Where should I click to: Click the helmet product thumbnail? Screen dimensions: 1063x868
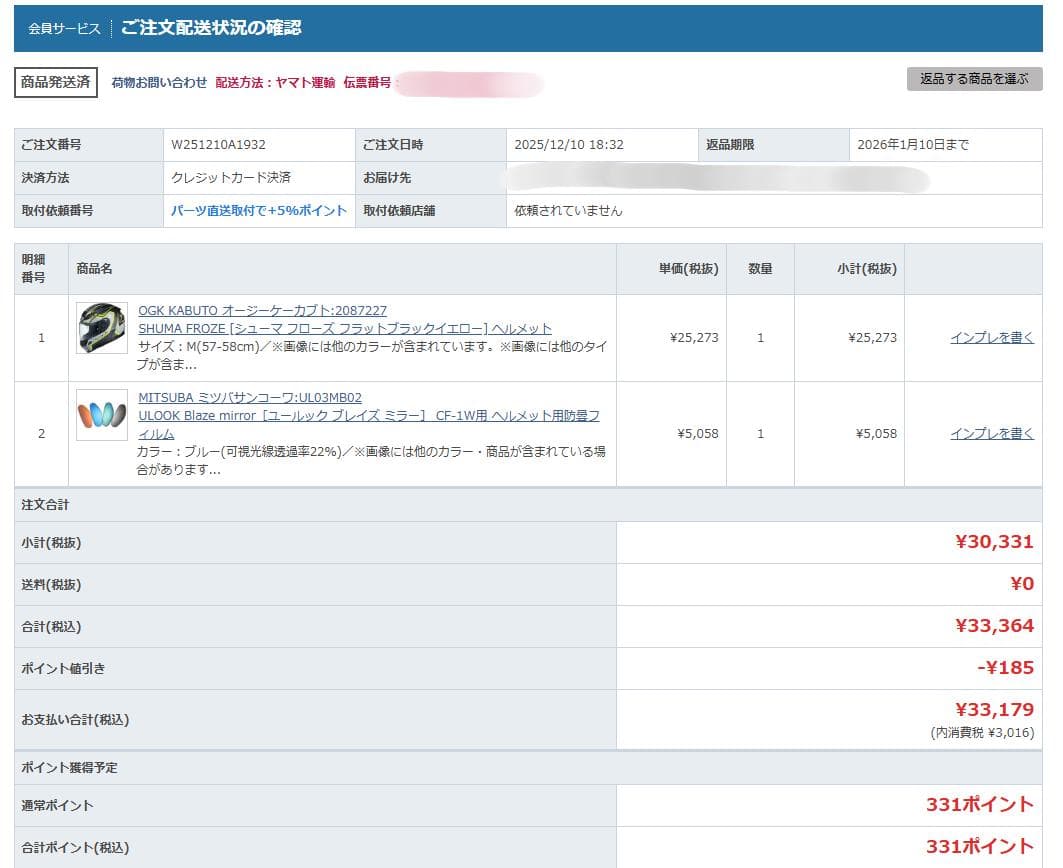102,328
